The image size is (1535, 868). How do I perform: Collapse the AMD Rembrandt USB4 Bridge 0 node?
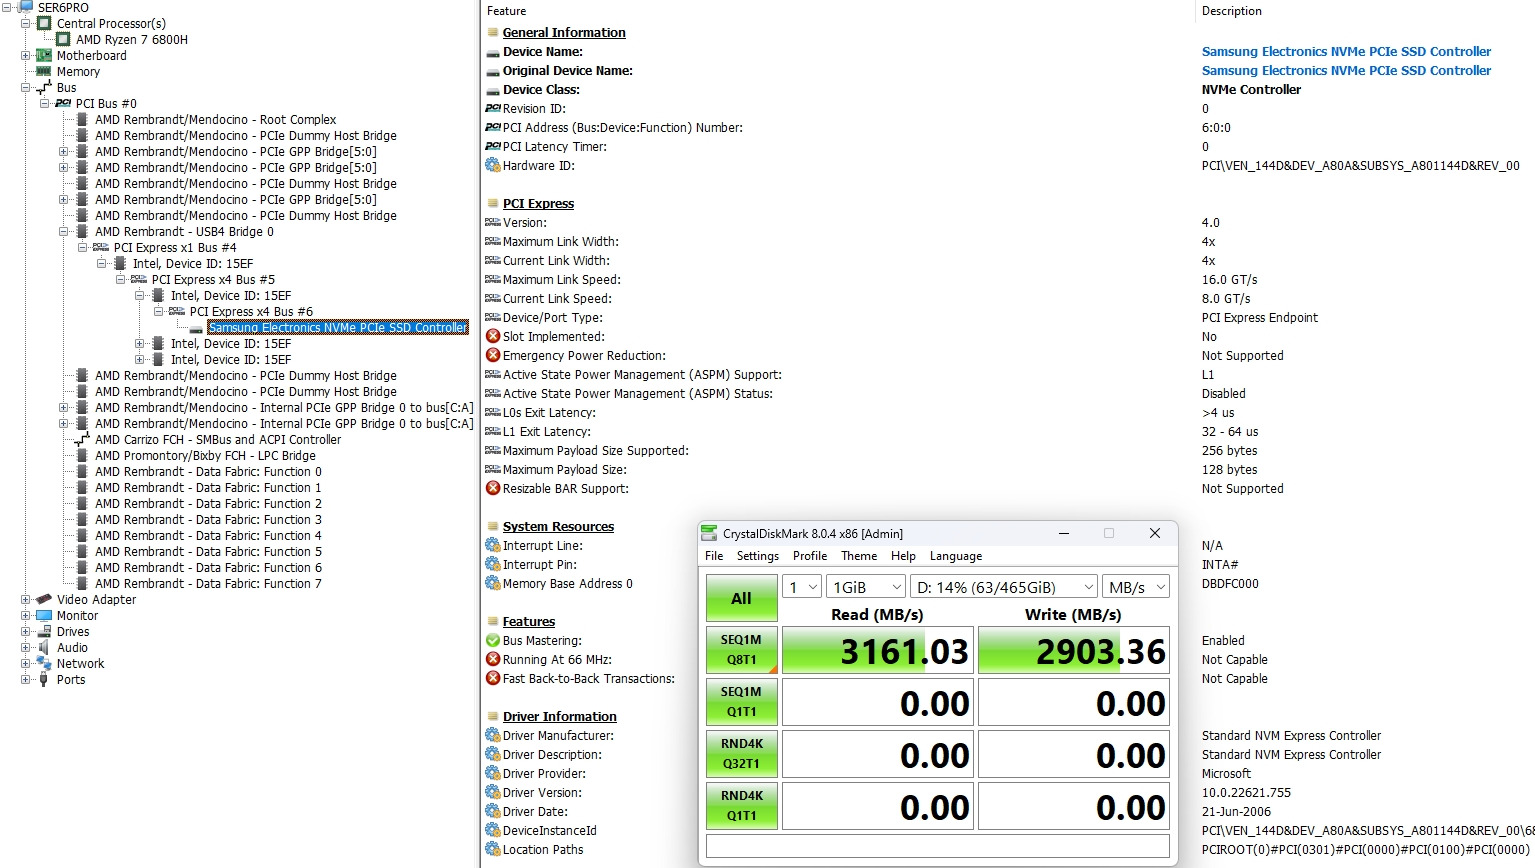click(x=64, y=231)
